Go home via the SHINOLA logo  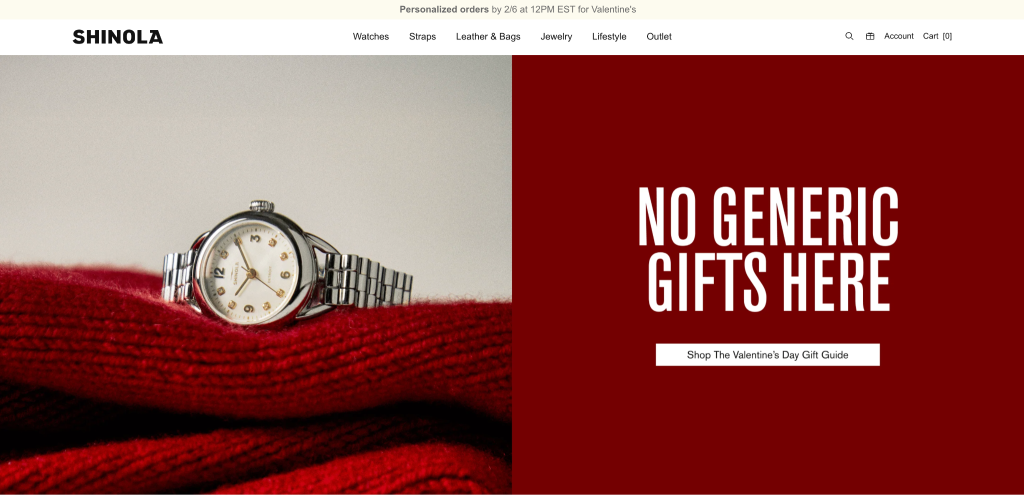tap(118, 37)
